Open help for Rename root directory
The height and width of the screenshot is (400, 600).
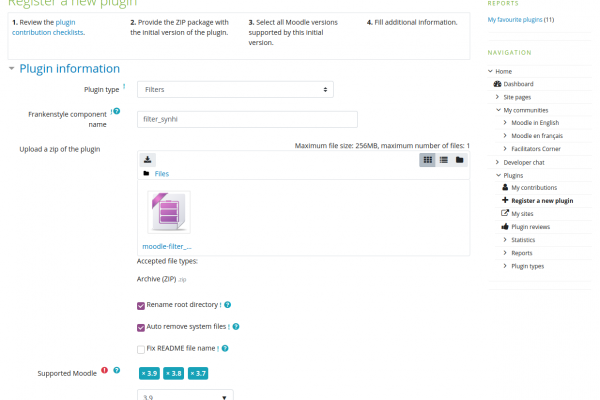[x=228, y=305]
